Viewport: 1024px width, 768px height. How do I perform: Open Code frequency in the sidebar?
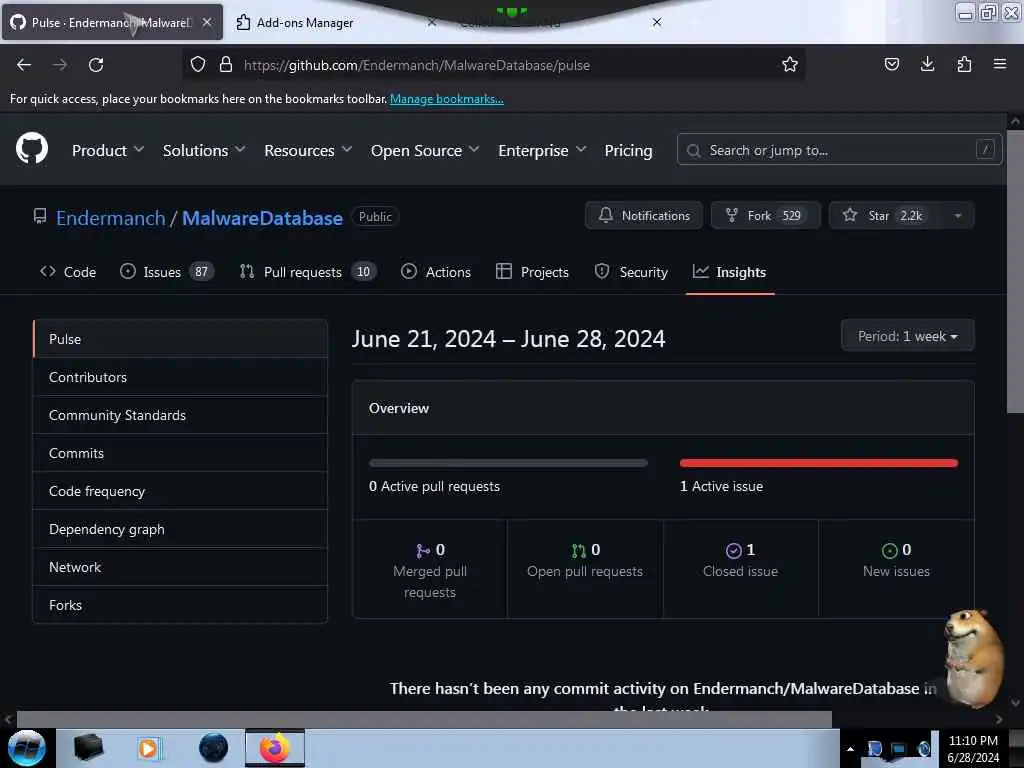pyautogui.click(x=180, y=490)
